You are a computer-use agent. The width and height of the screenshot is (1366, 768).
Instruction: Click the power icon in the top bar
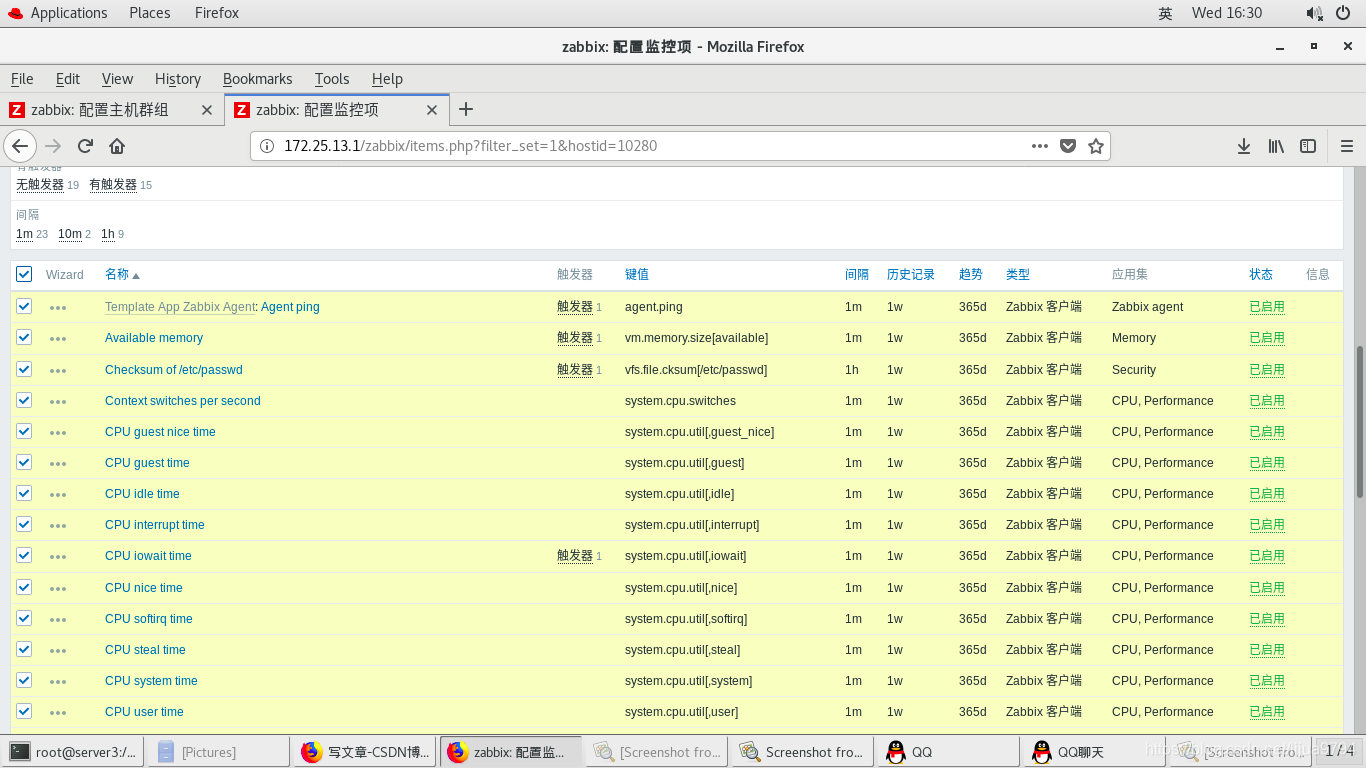pyautogui.click(x=1342, y=13)
